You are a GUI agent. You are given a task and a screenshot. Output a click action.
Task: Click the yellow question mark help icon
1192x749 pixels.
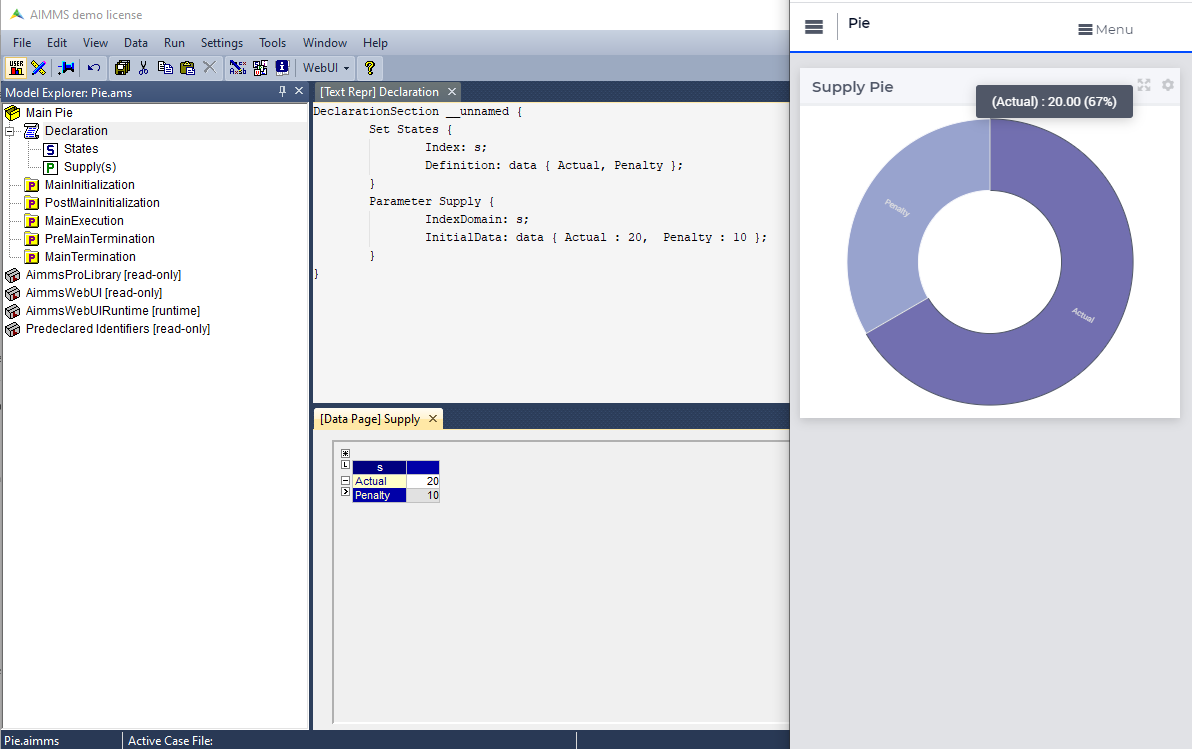pos(369,68)
